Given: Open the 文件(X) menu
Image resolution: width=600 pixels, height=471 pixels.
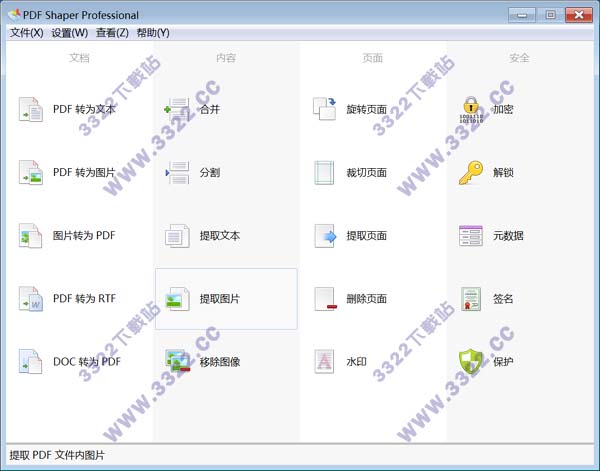Looking at the screenshot, I should 26,33.
